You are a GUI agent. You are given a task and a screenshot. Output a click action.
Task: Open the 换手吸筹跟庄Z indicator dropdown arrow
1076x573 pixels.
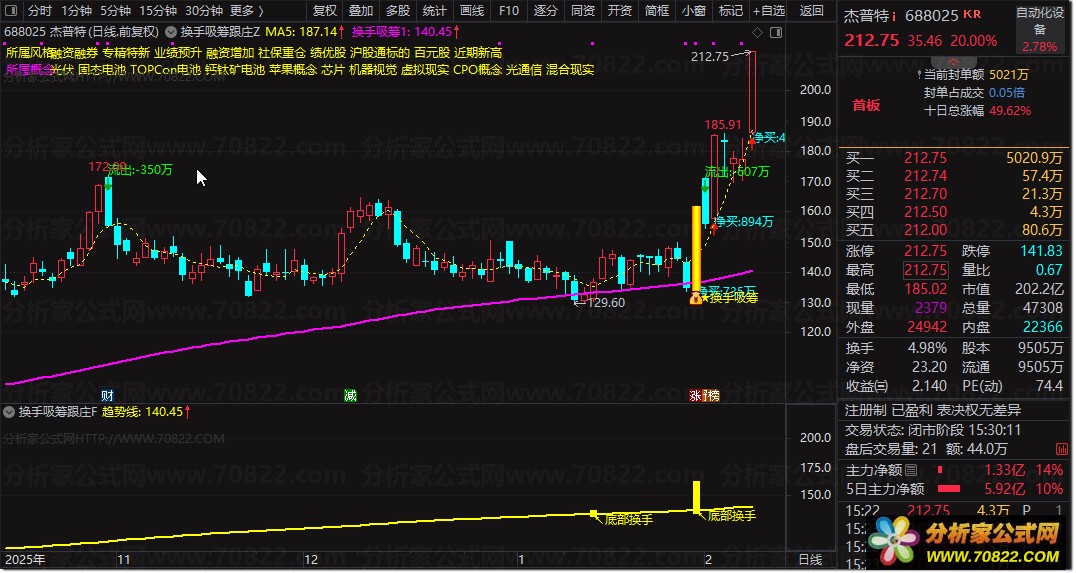tap(171, 32)
